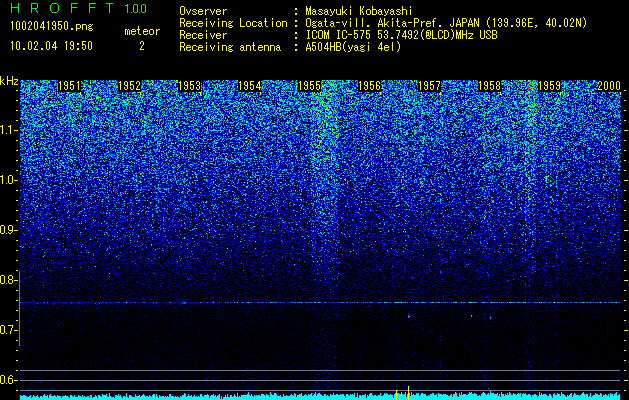Click the ICOM IC-575 receiver text

click(x=401, y=35)
